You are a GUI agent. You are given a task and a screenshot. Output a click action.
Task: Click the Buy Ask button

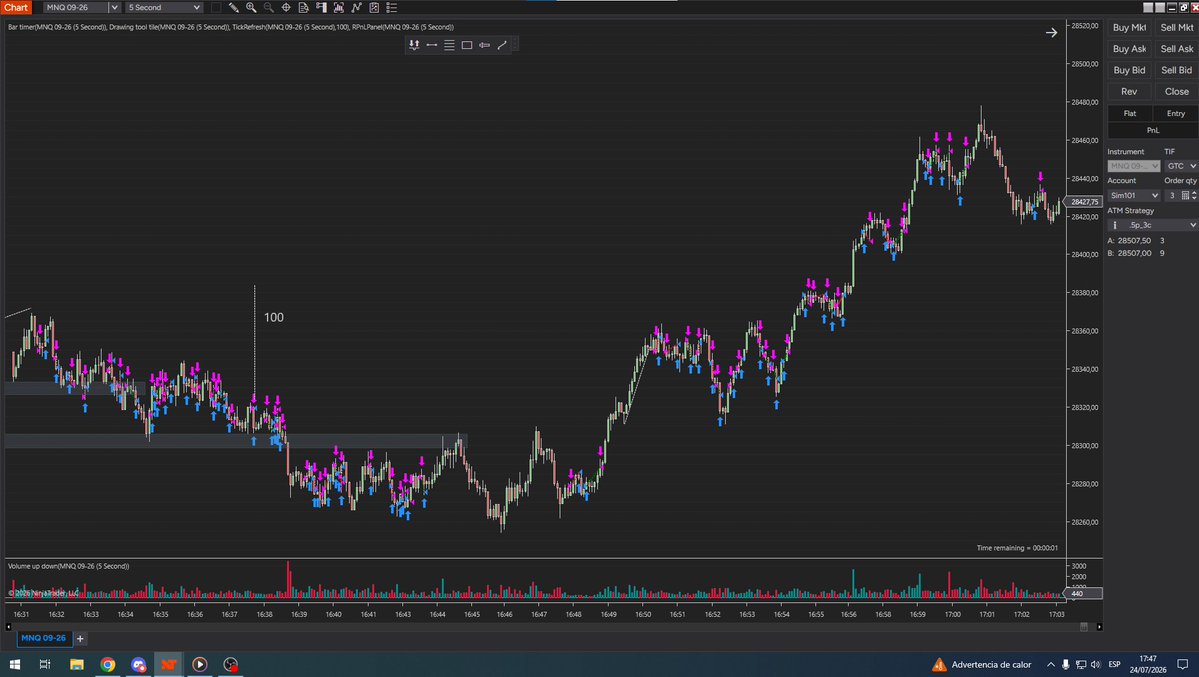pyautogui.click(x=1129, y=49)
